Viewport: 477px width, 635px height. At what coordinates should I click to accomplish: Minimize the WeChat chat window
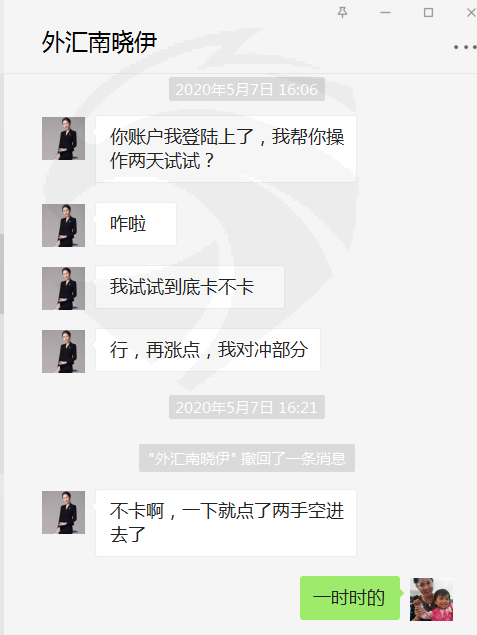pyautogui.click(x=385, y=13)
